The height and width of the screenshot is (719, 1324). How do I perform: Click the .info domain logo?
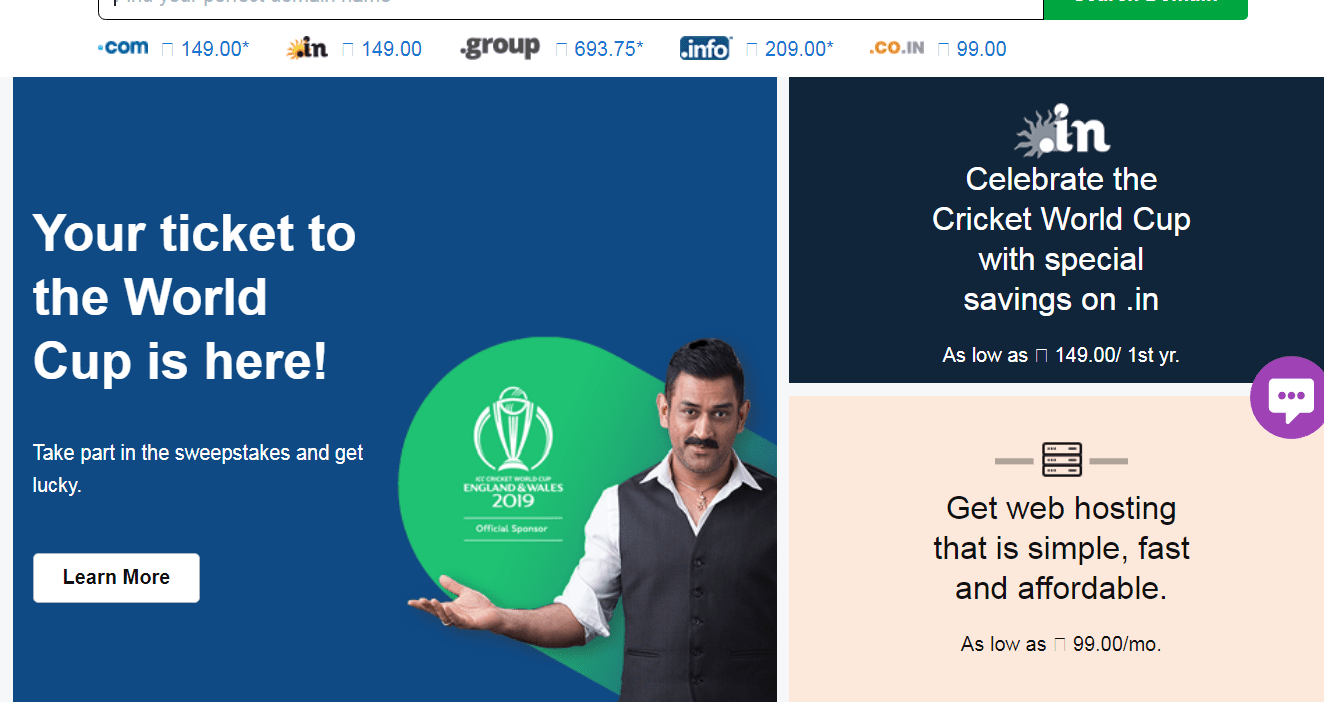705,48
